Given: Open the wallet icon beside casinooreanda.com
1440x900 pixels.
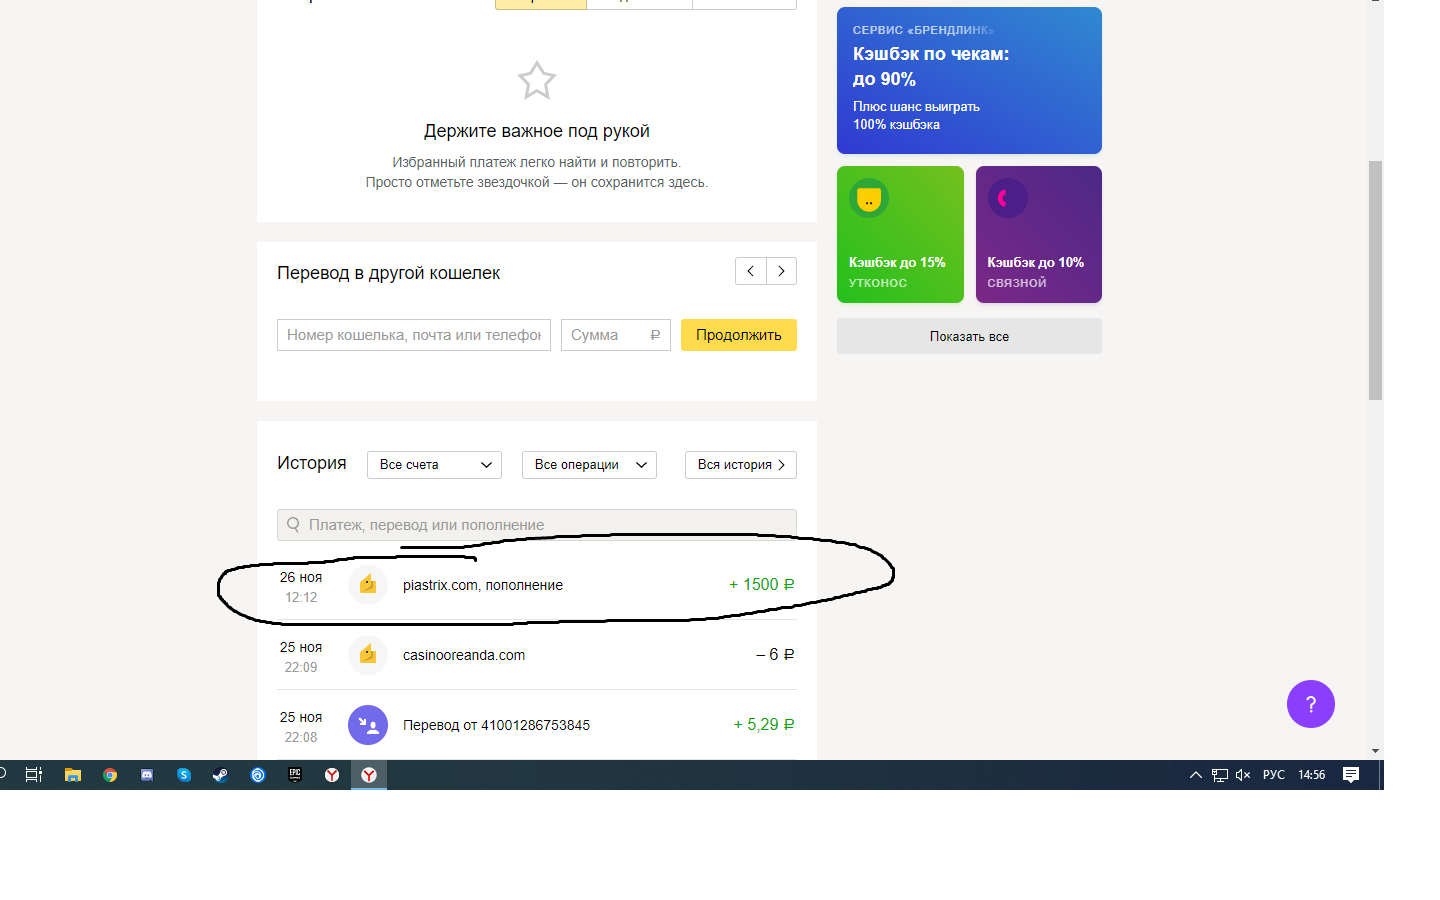Looking at the screenshot, I should 368,655.
